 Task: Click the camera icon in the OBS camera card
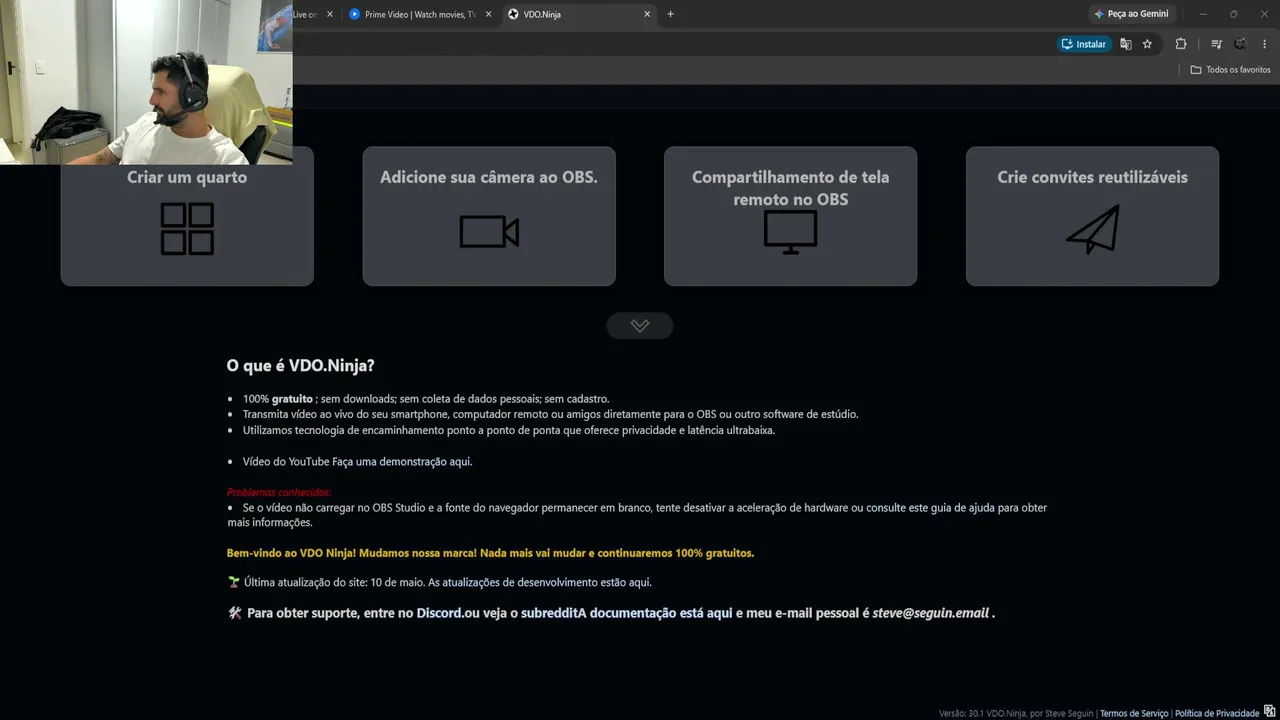coord(489,231)
